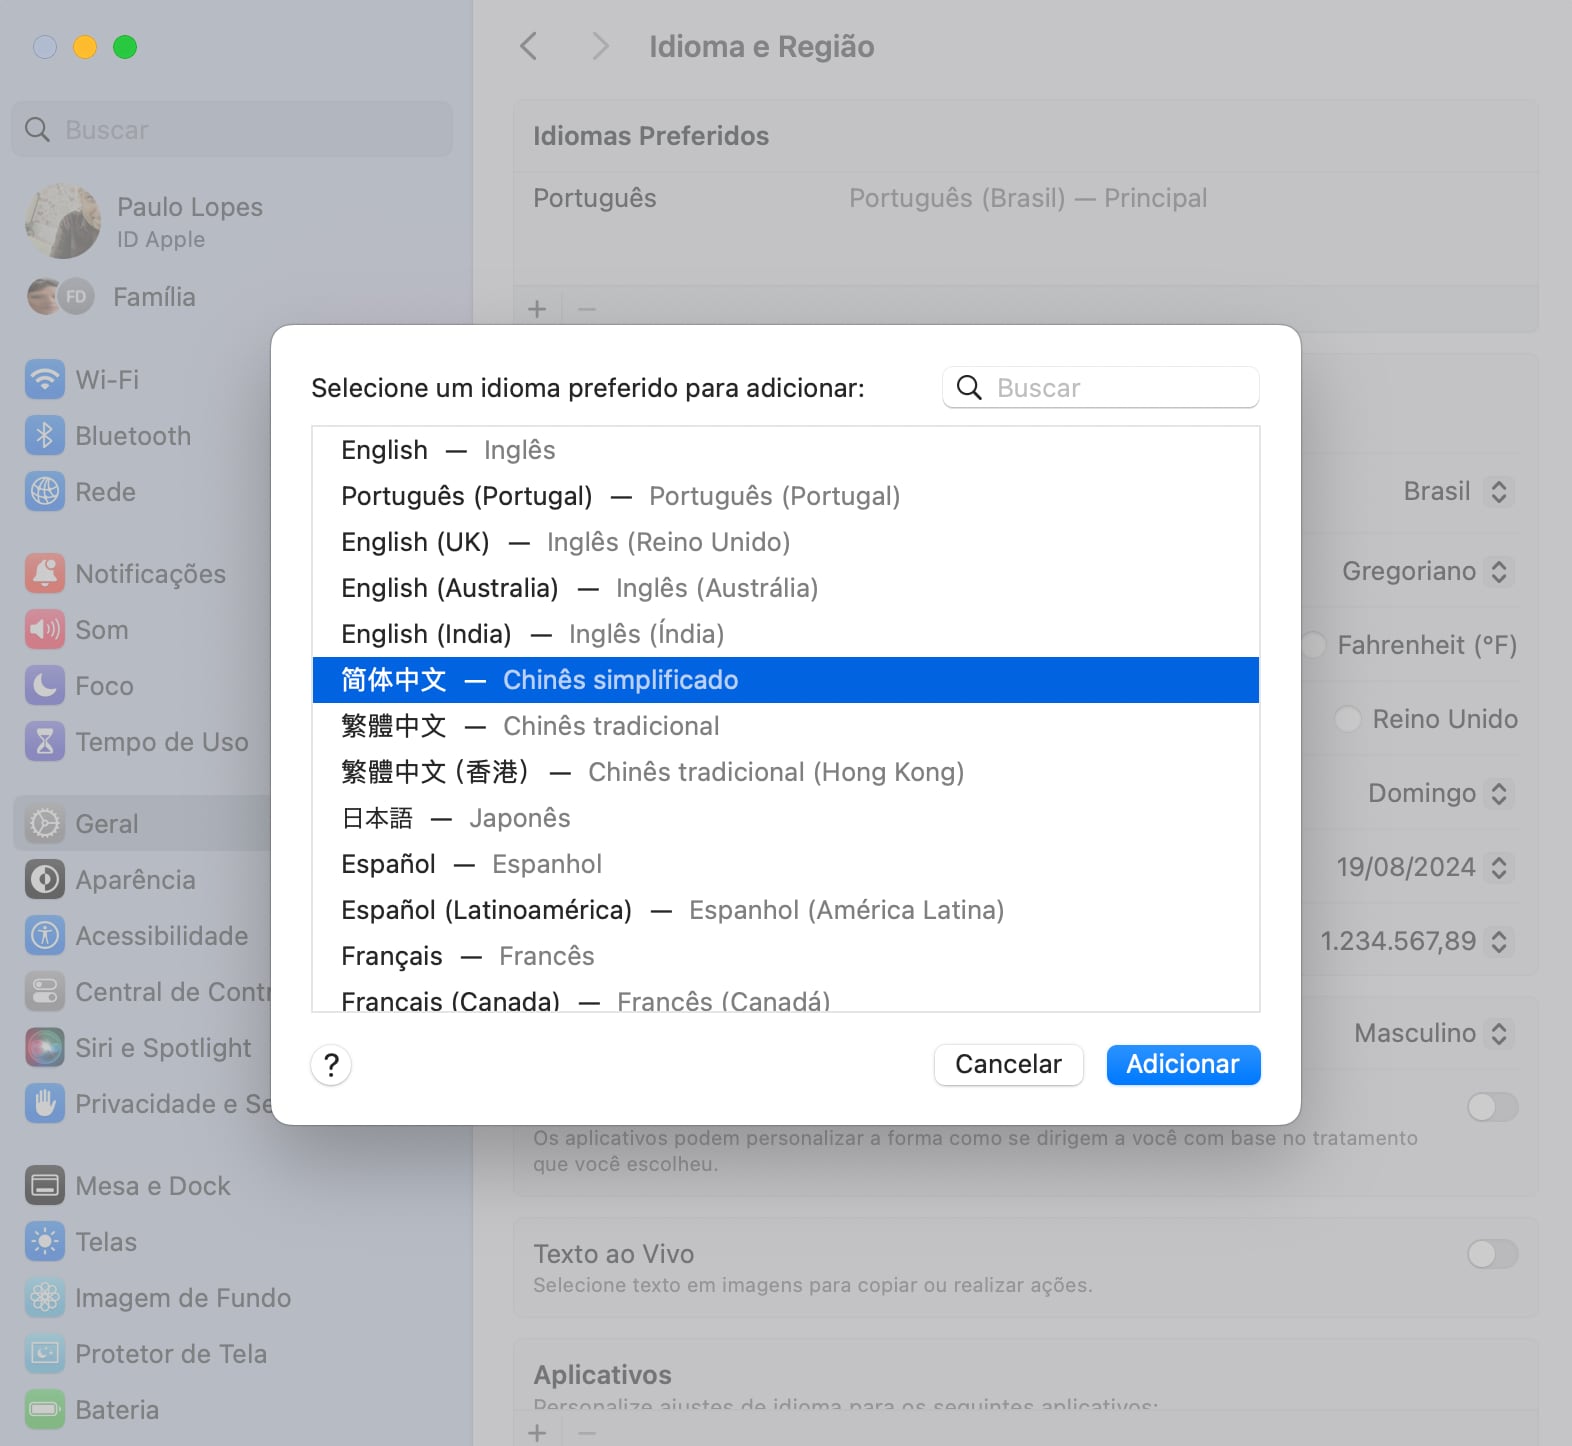Open help with the question mark button
The width and height of the screenshot is (1572, 1446).
click(x=331, y=1065)
